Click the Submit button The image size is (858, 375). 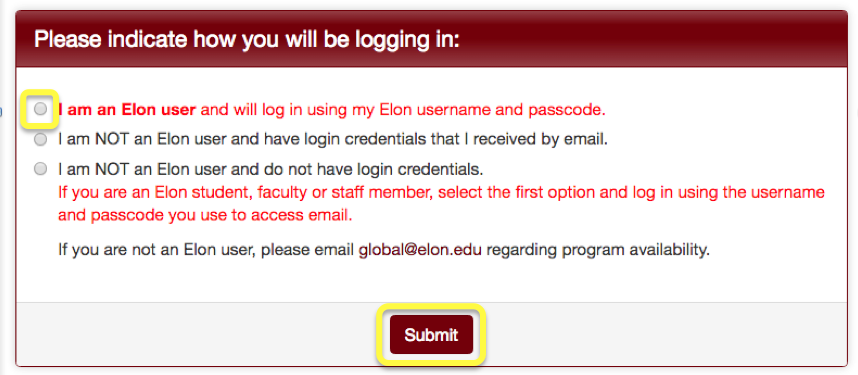431,334
